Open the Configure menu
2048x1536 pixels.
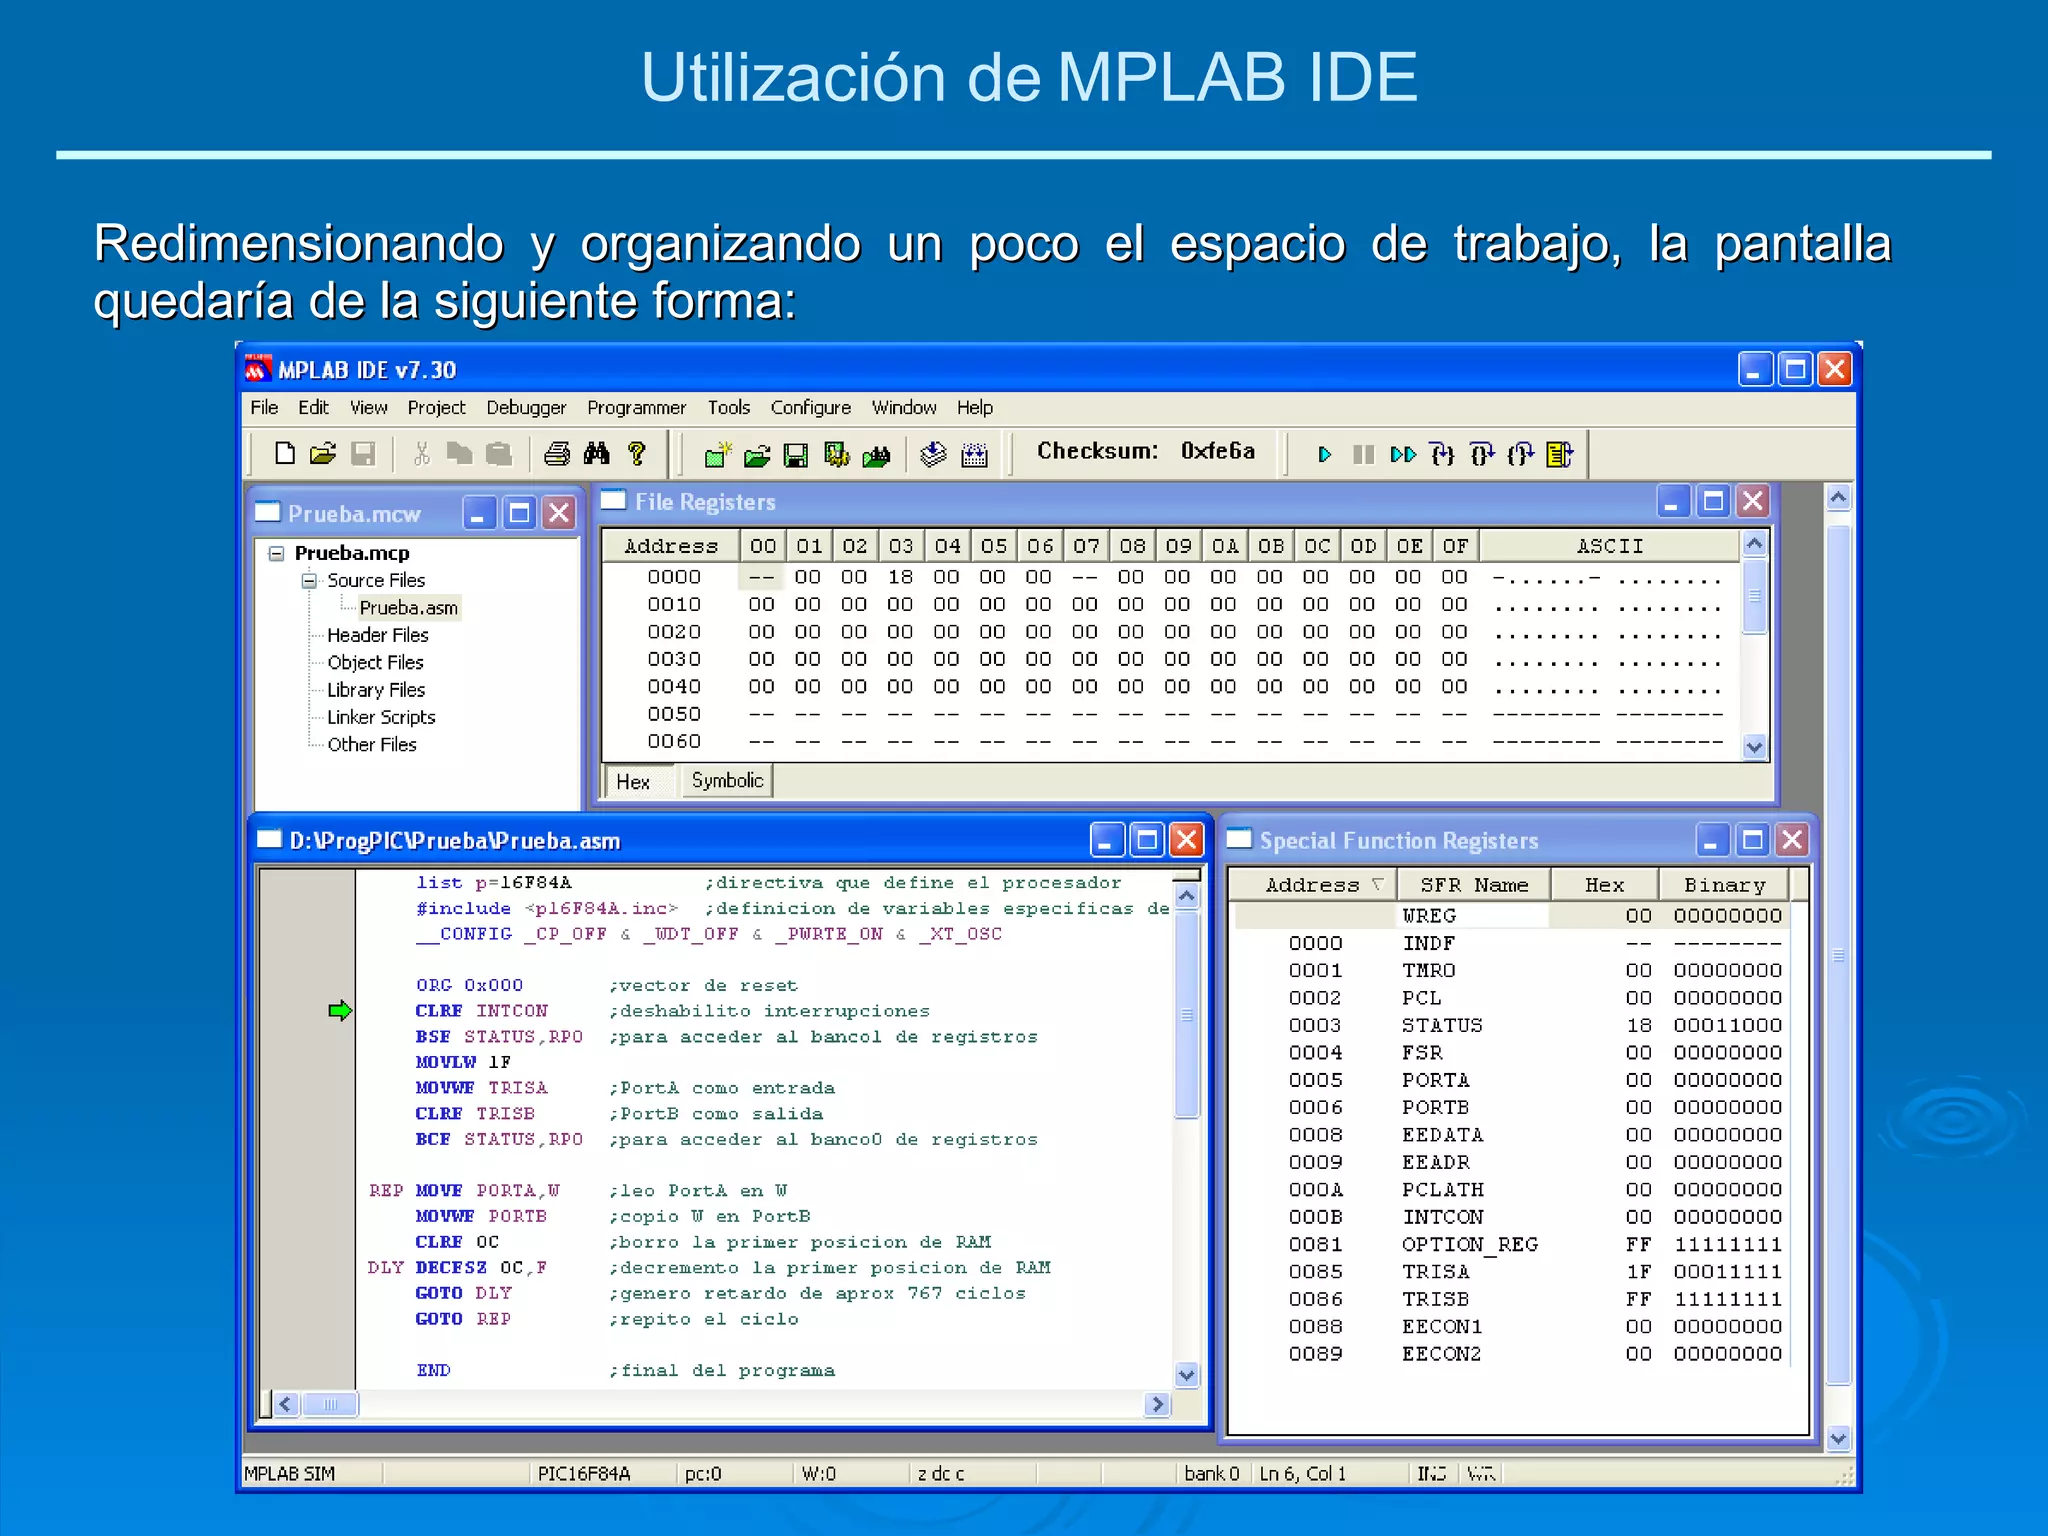(810, 407)
